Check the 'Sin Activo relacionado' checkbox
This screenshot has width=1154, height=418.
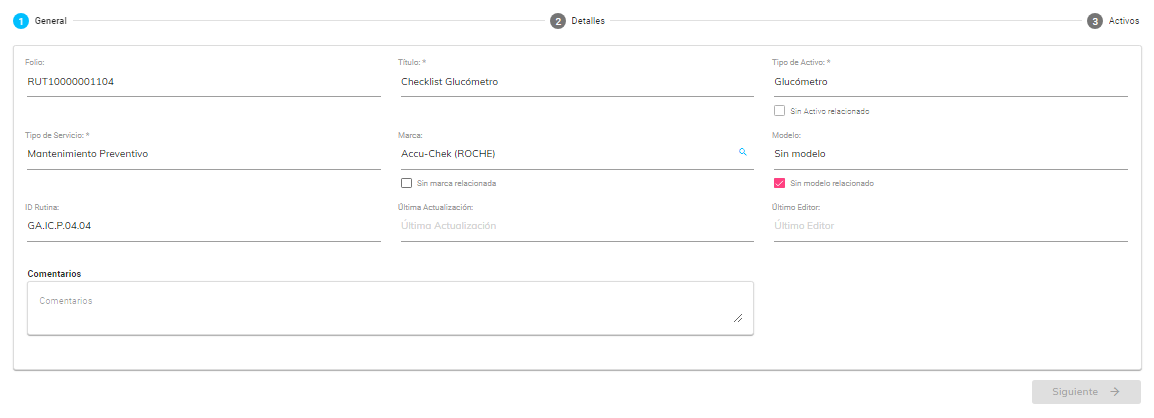(780, 111)
